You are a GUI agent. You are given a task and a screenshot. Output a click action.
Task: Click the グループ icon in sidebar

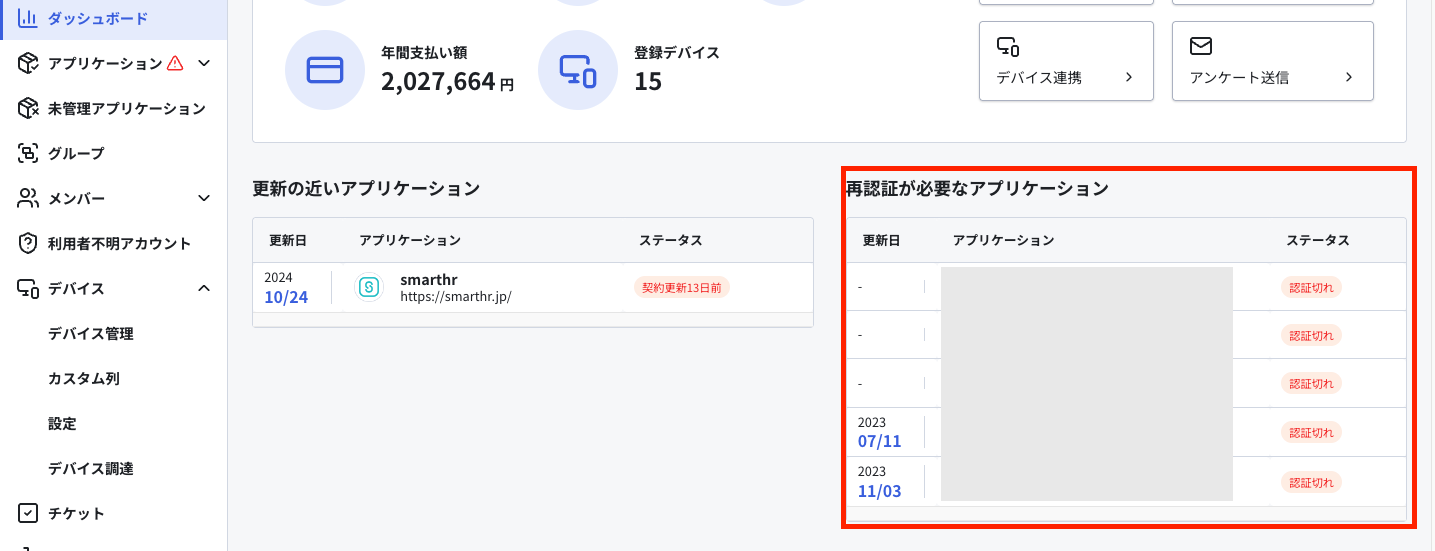pyautogui.click(x=28, y=153)
